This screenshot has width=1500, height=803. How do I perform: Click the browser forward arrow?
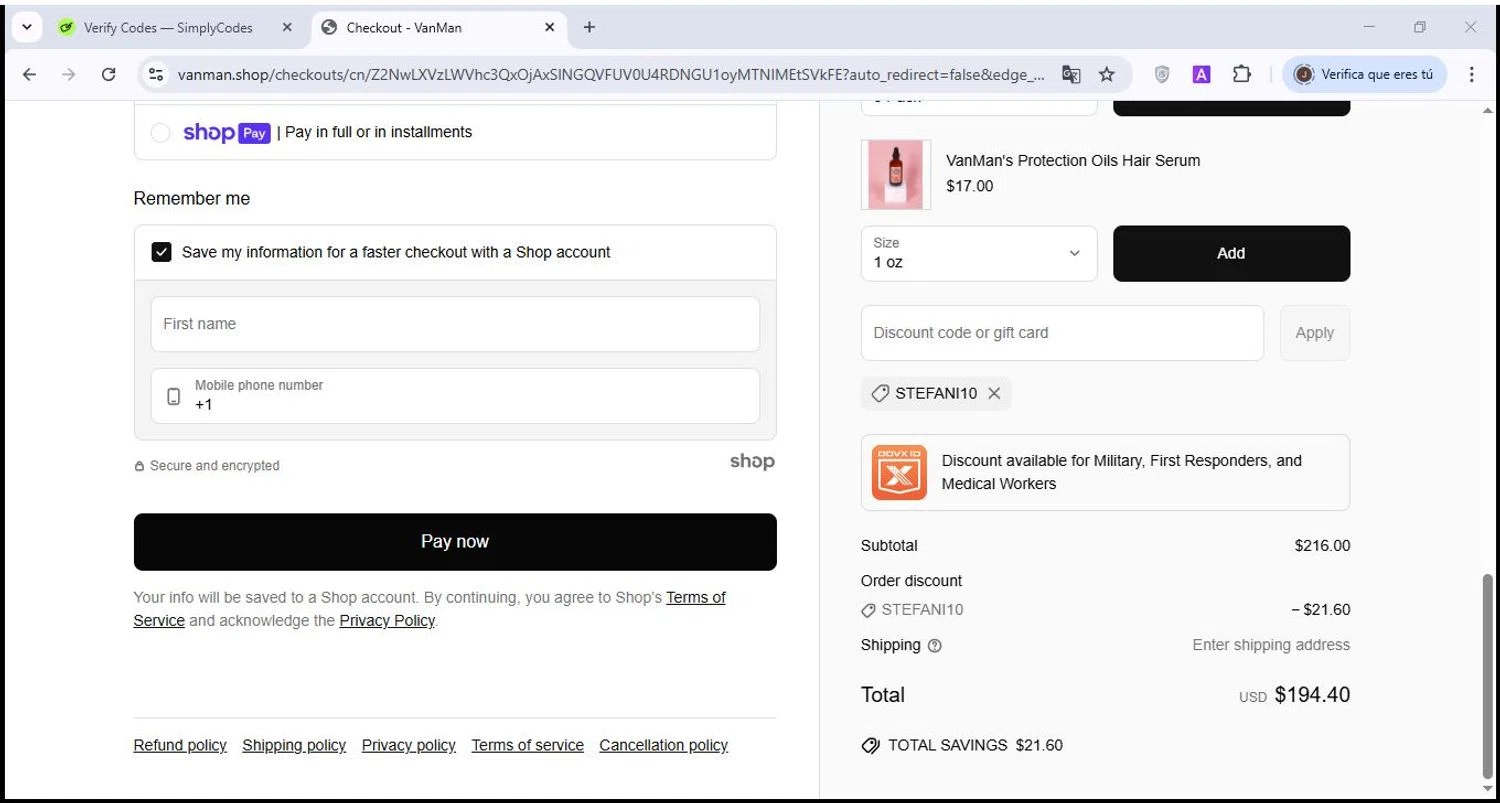(68, 74)
